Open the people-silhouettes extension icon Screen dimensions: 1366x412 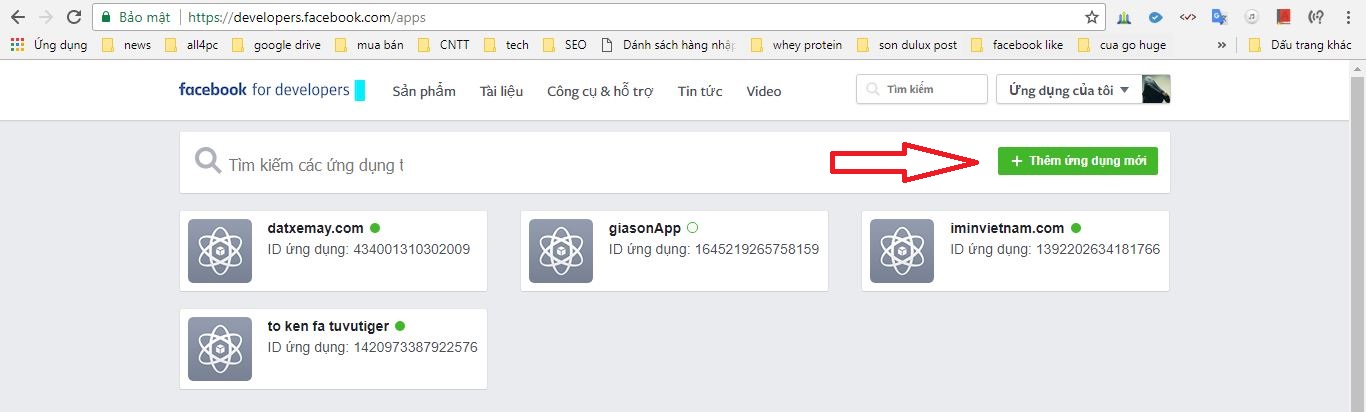pyautogui.click(x=1125, y=17)
